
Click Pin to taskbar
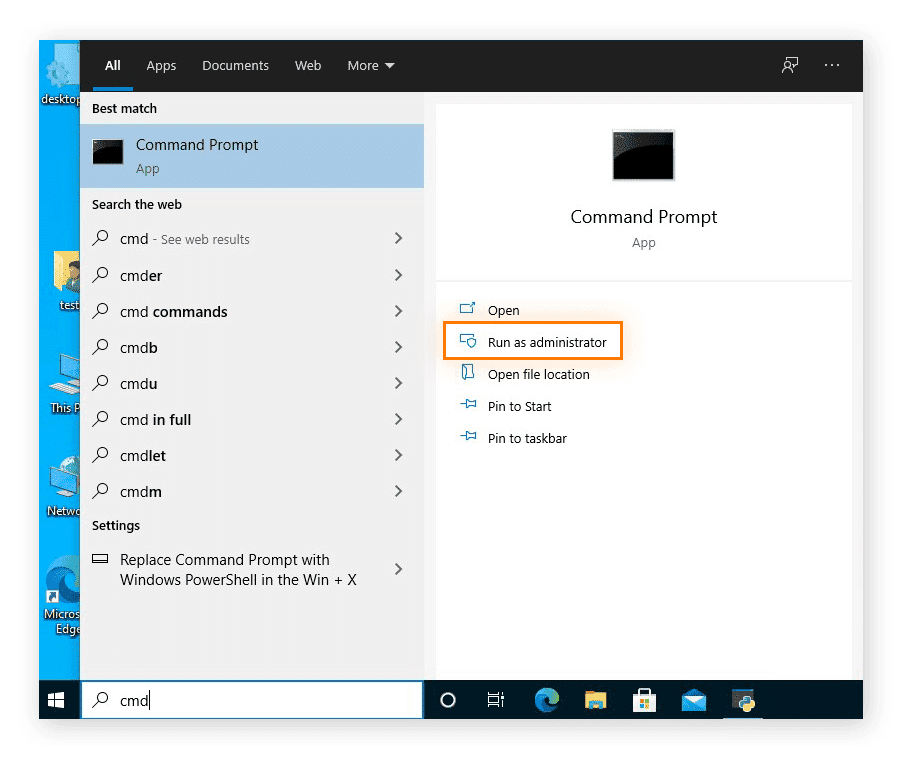coord(527,438)
